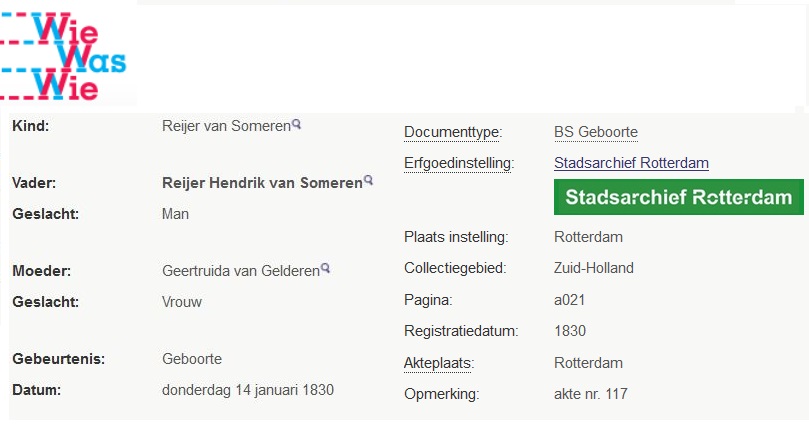The height and width of the screenshot is (442, 809).
Task: Click registration date value 1830
Action: coord(570,331)
